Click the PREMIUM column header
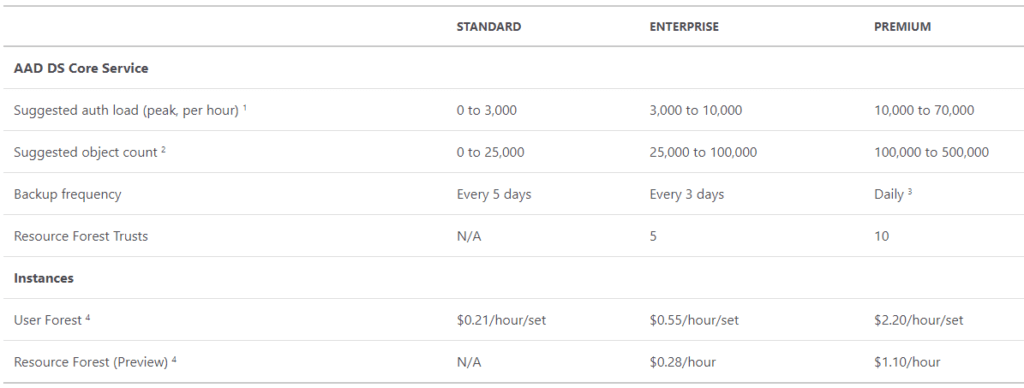 tap(903, 27)
